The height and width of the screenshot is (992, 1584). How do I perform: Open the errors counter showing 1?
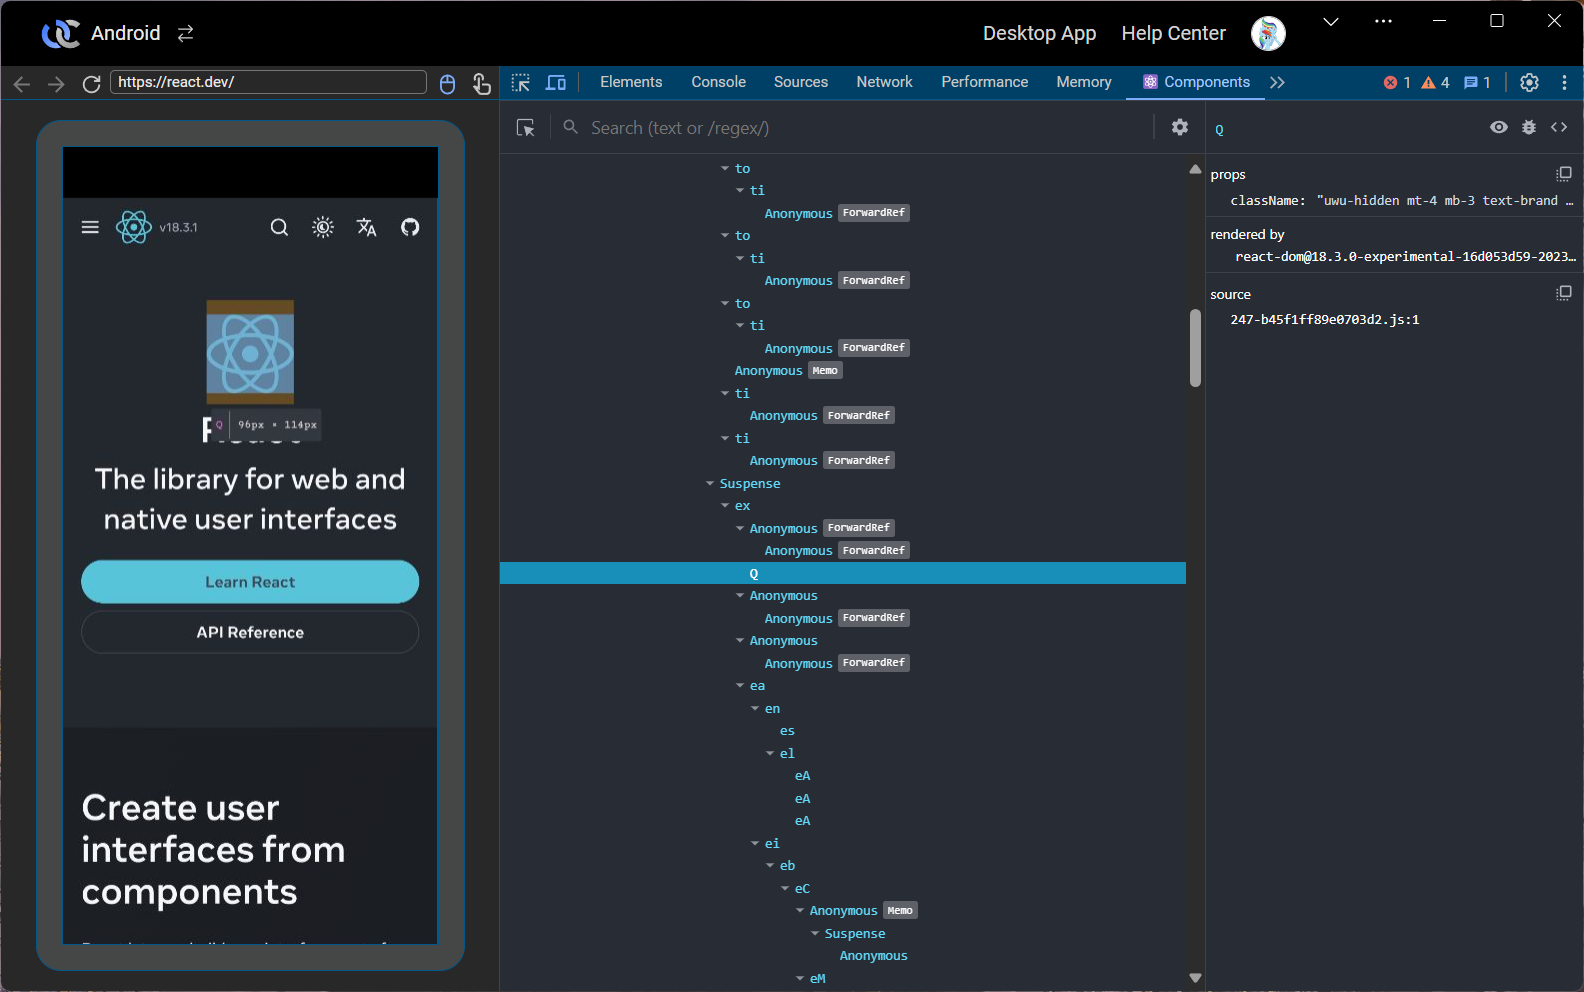click(1397, 82)
